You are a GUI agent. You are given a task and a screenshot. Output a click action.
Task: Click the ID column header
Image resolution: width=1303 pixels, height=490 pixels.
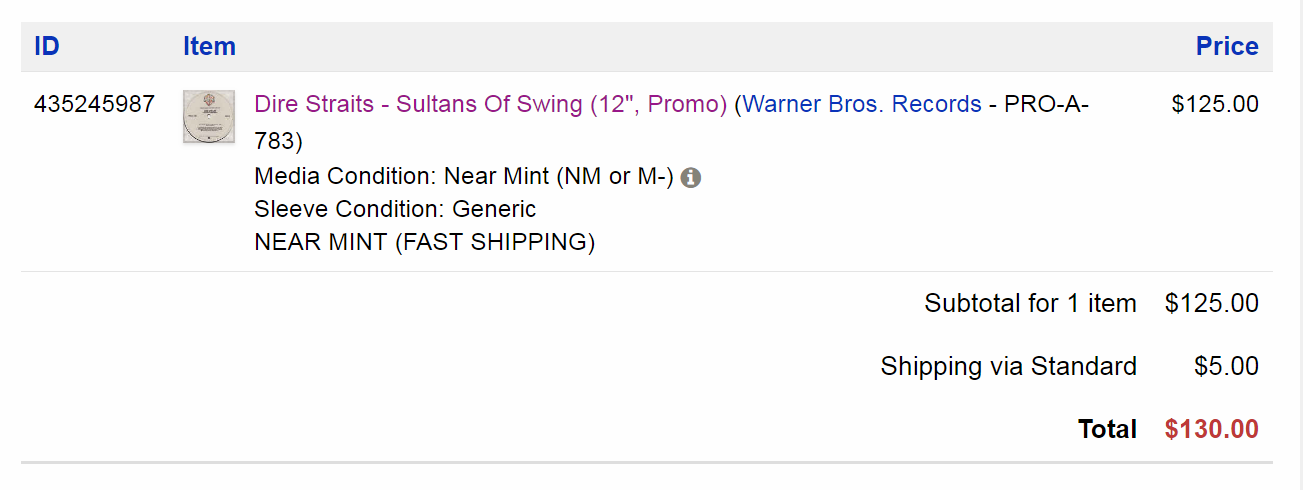tap(47, 46)
